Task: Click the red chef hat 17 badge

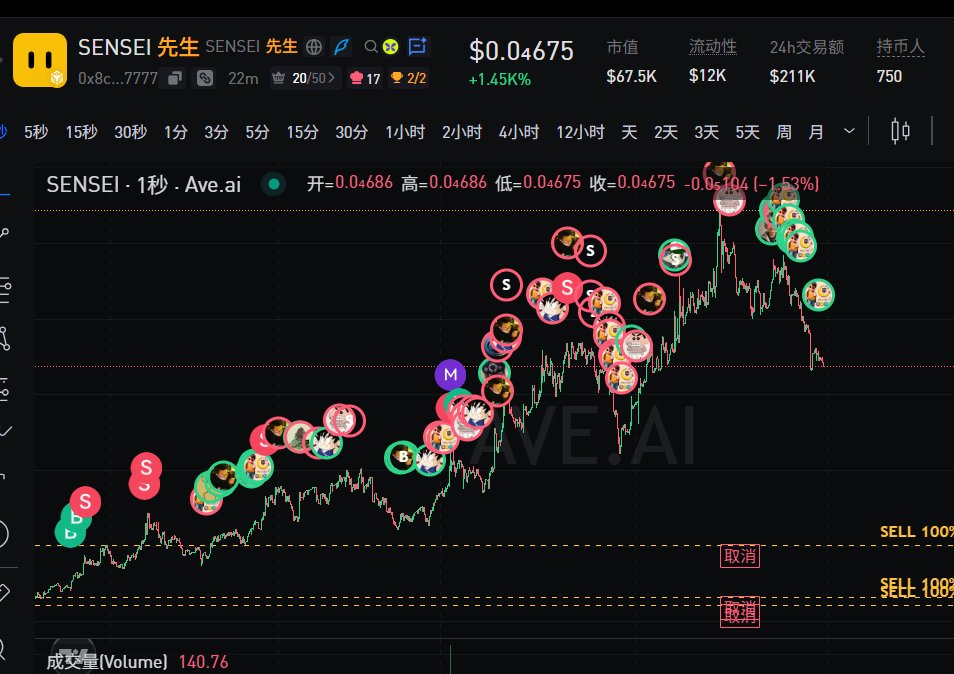Action: 365,78
